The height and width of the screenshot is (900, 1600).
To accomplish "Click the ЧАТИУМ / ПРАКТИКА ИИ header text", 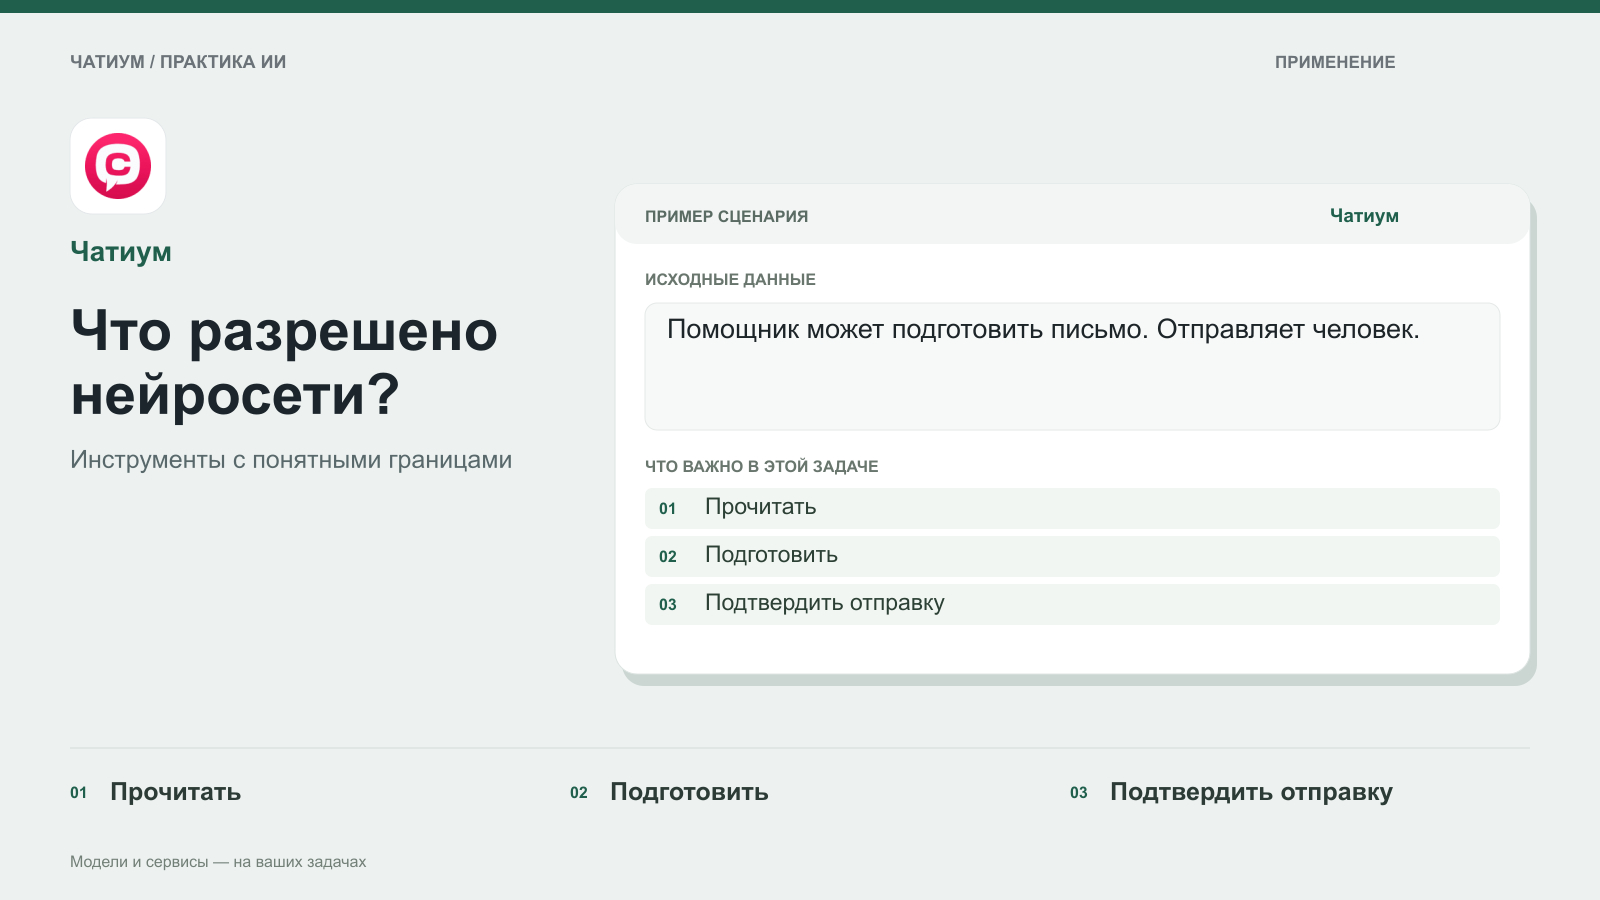I will click(x=178, y=62).
